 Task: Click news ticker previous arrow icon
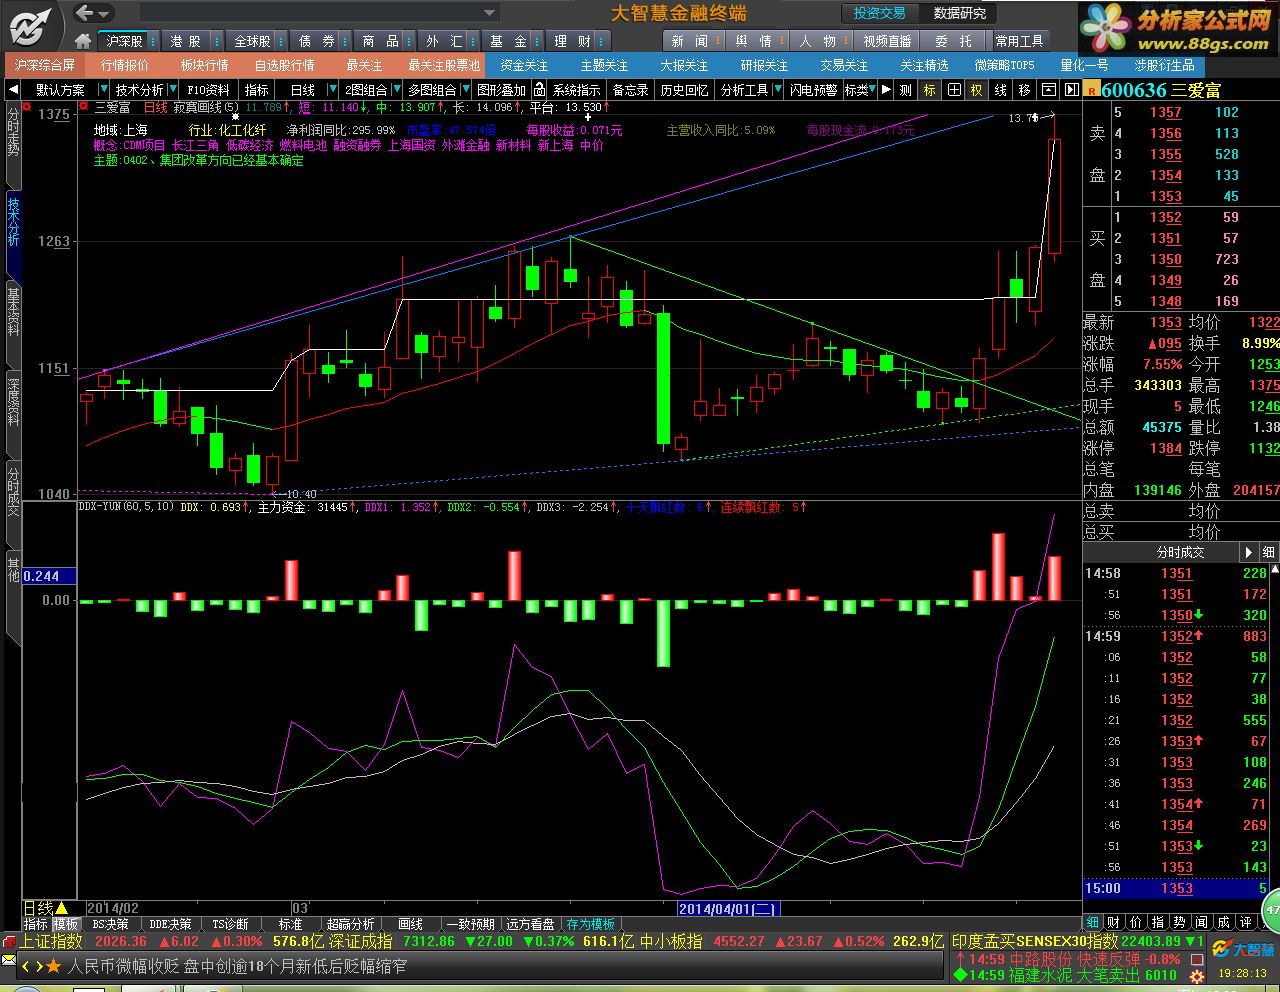pyautogui.click(x=27, y=967)
